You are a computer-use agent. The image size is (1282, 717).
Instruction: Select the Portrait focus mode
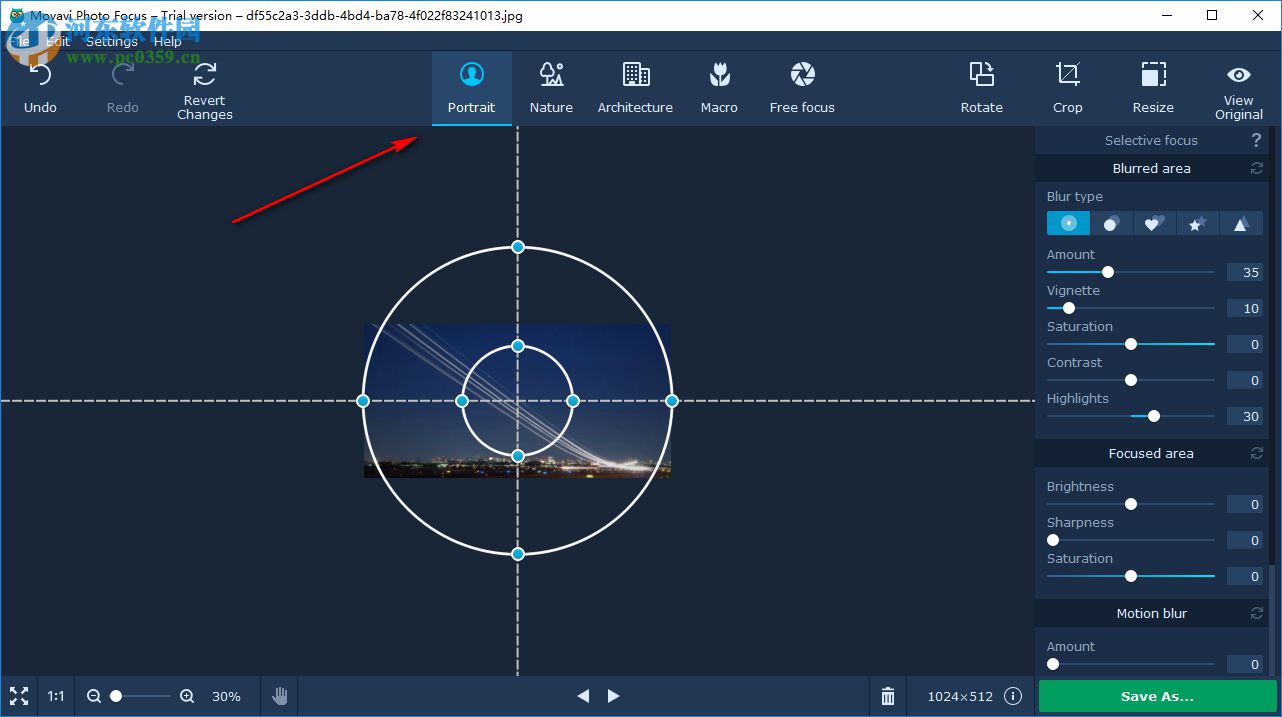pyautogui.click(x=472, y=88)
